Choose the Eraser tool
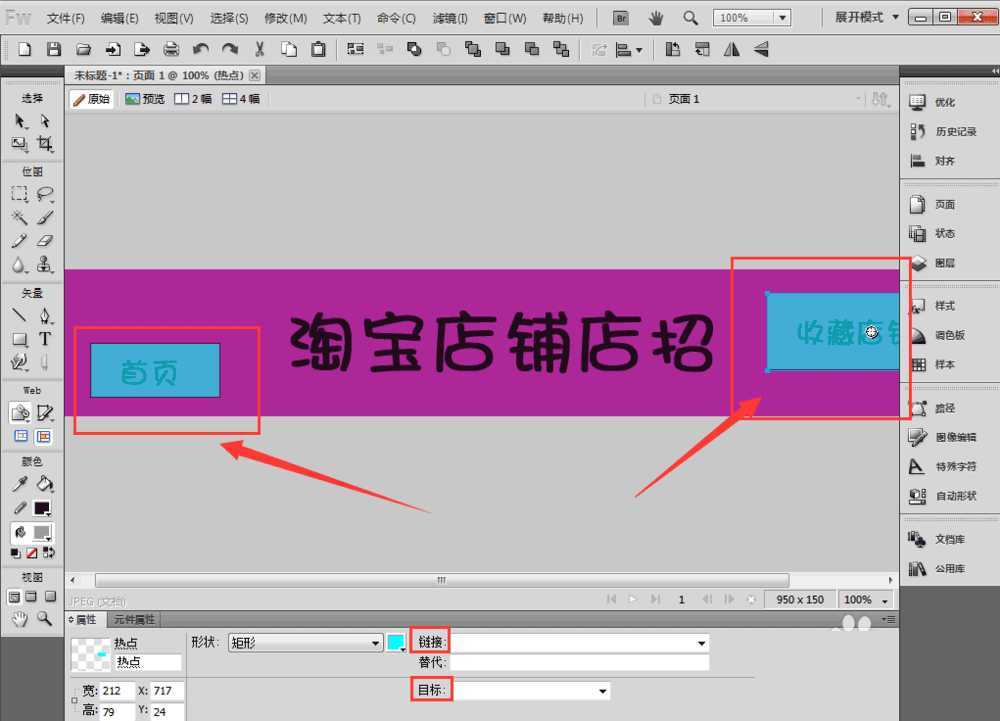Image resolution: width=1000 pixels, height=721 pixels. [x=45, y=241]
